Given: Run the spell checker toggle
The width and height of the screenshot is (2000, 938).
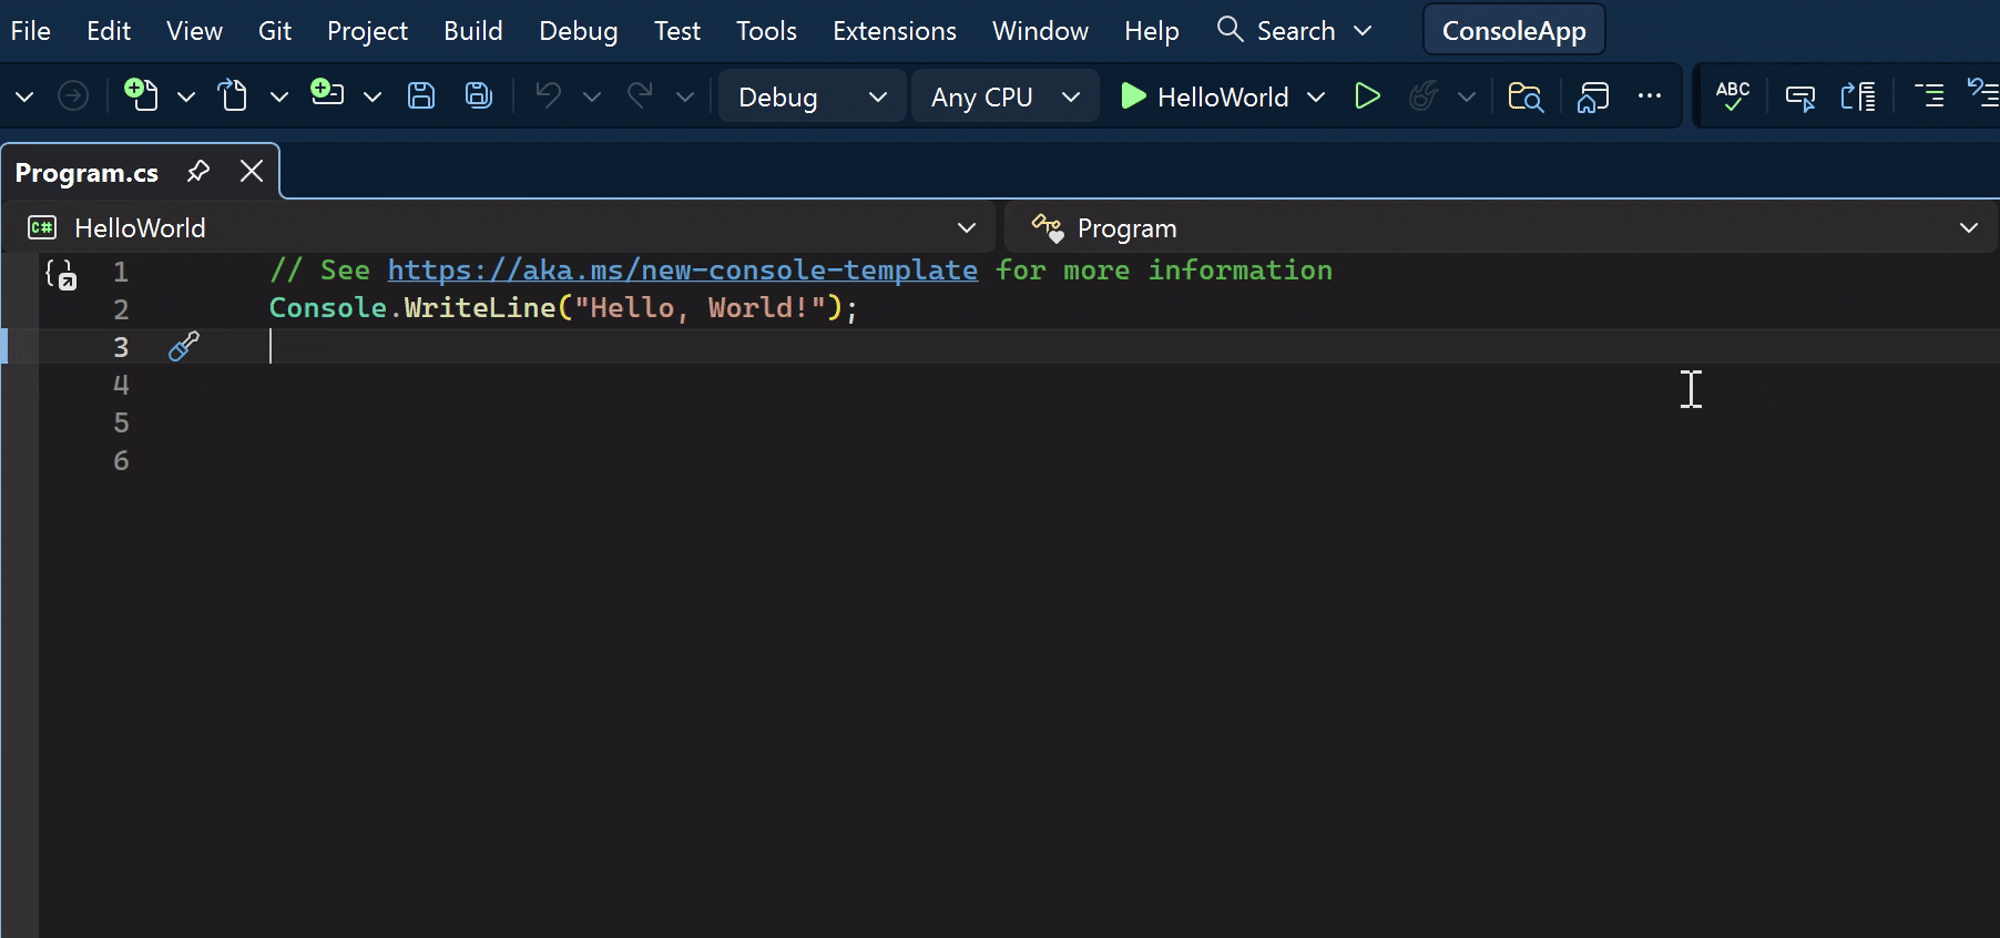Looking at the screenshot, I should (1733, 95).
